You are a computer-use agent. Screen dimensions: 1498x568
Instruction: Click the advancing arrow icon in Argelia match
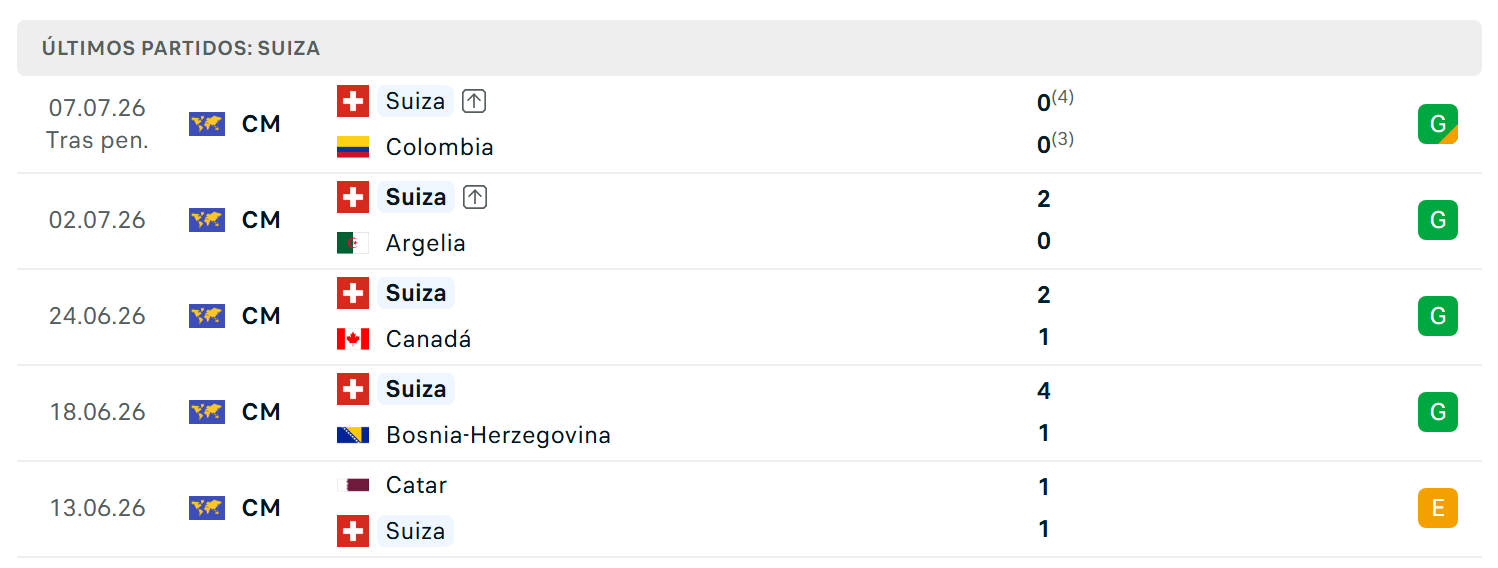click(475, 197)
